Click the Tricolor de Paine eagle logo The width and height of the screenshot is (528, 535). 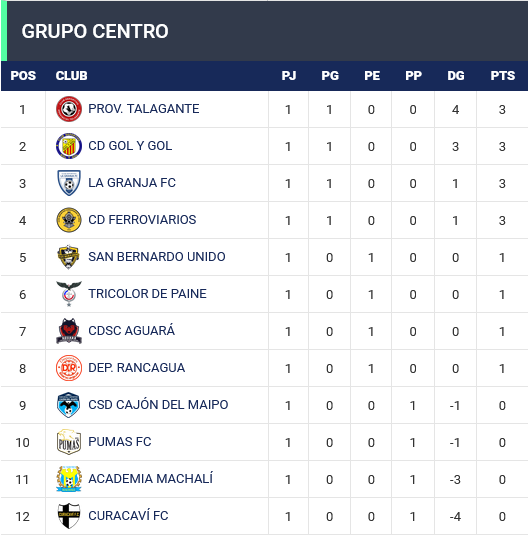(x=69, y=294)
